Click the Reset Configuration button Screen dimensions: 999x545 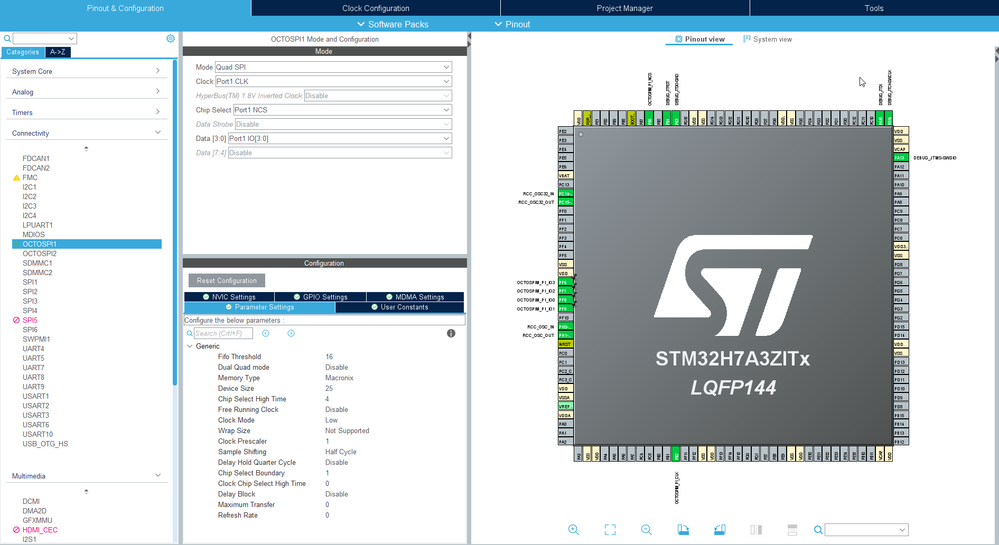[x=227, y=281]
